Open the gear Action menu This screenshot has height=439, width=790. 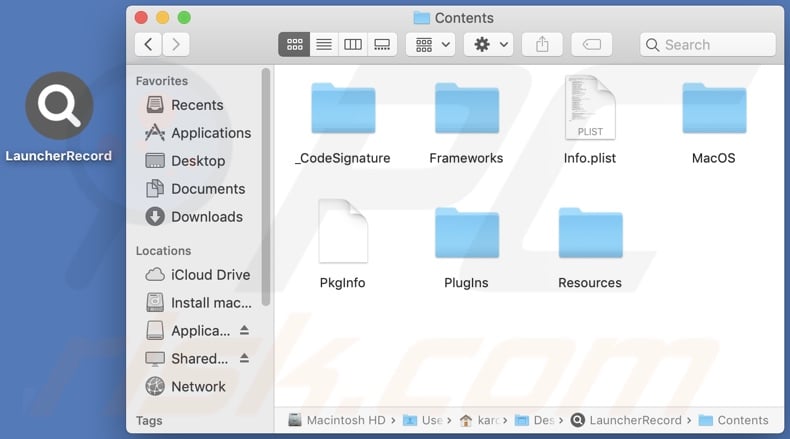(x=489, y=44)
